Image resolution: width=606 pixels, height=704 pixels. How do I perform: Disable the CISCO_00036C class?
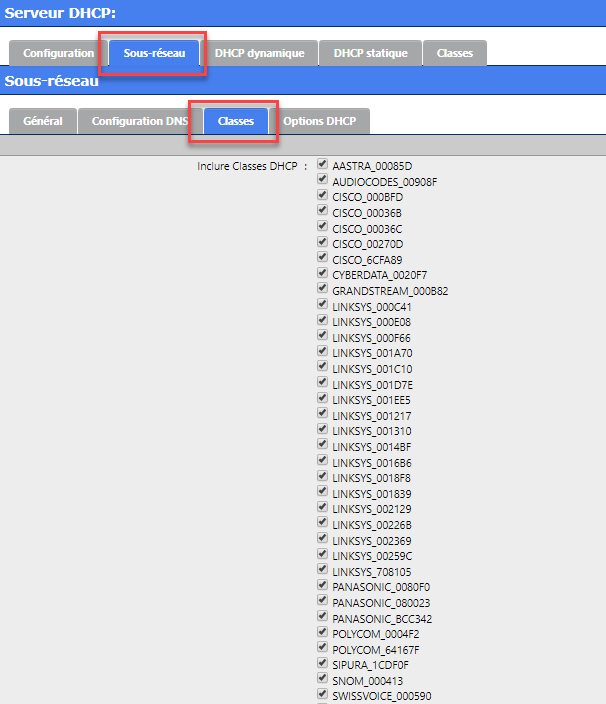point(322,226)
